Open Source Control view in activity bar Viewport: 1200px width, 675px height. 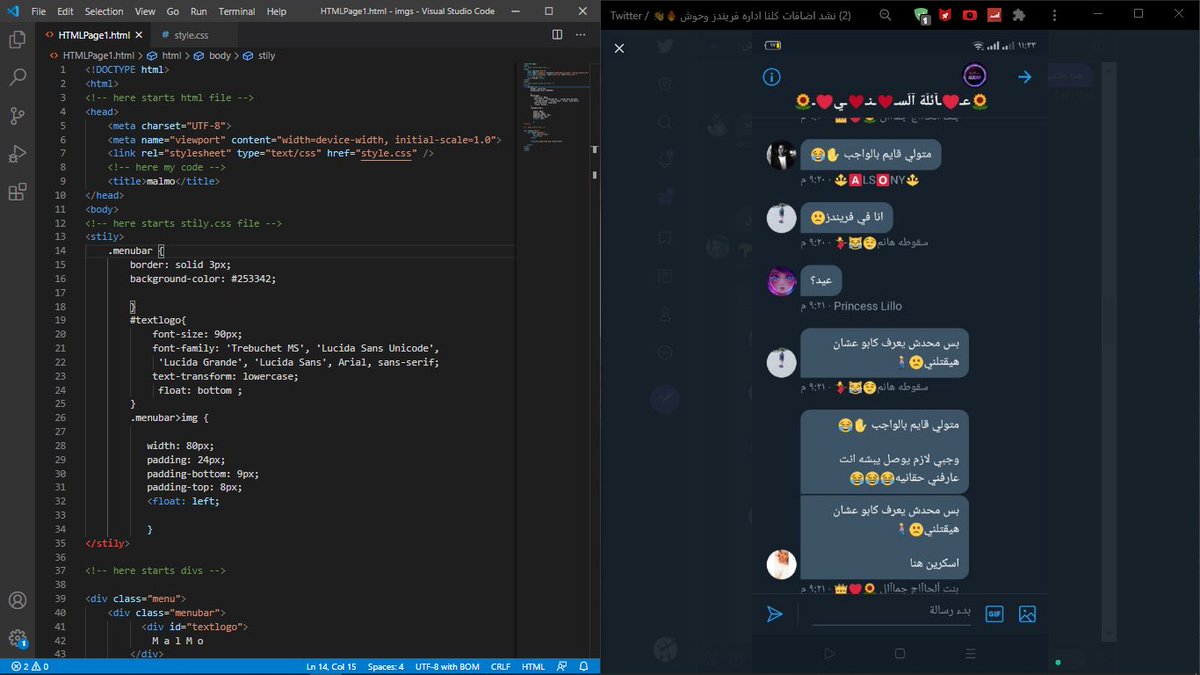click(17, 116)
